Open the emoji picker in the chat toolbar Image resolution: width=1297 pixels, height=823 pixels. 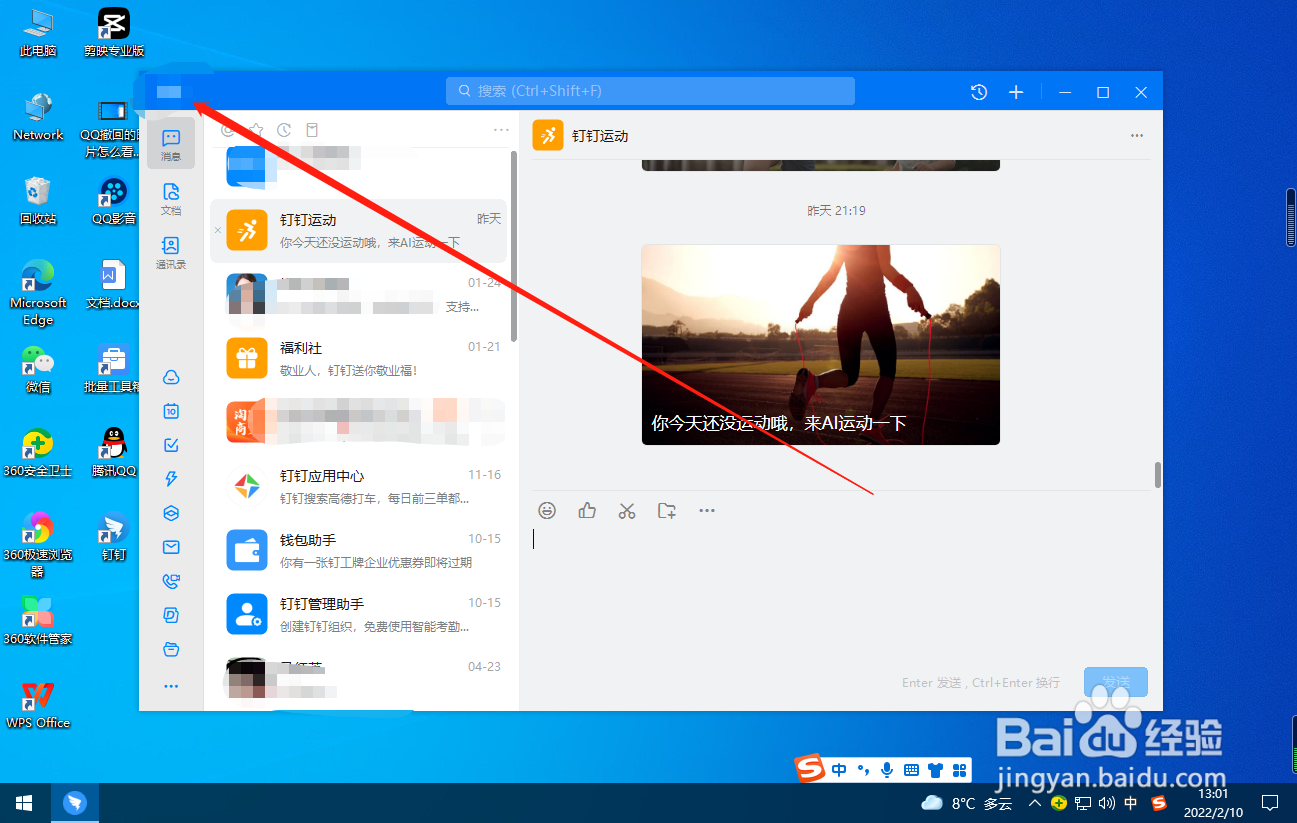point(547,510)
